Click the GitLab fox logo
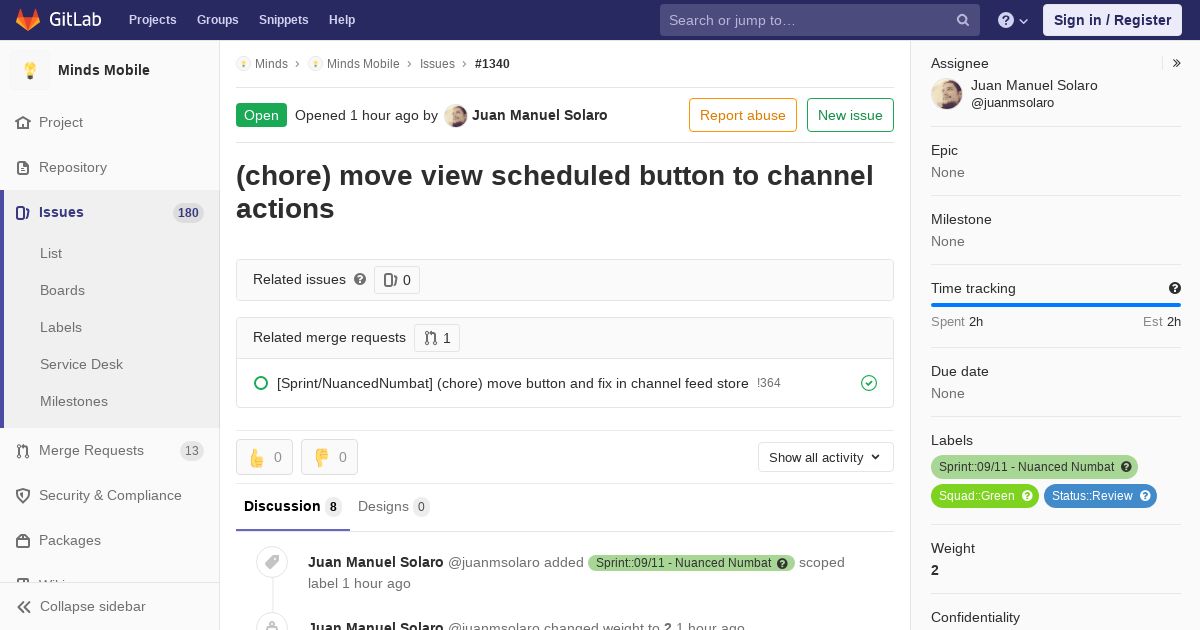 tap(28, 20)
